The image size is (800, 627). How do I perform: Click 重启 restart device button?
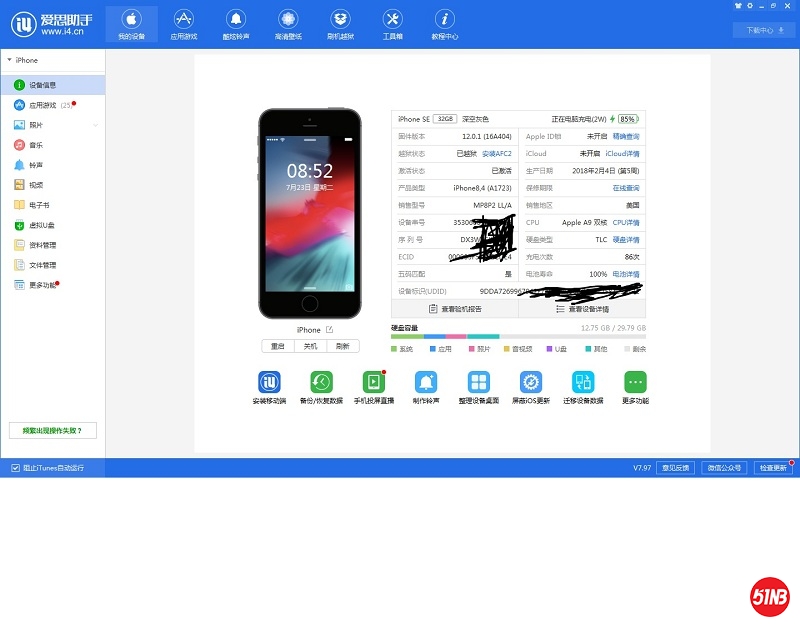[x=278, y=346]
